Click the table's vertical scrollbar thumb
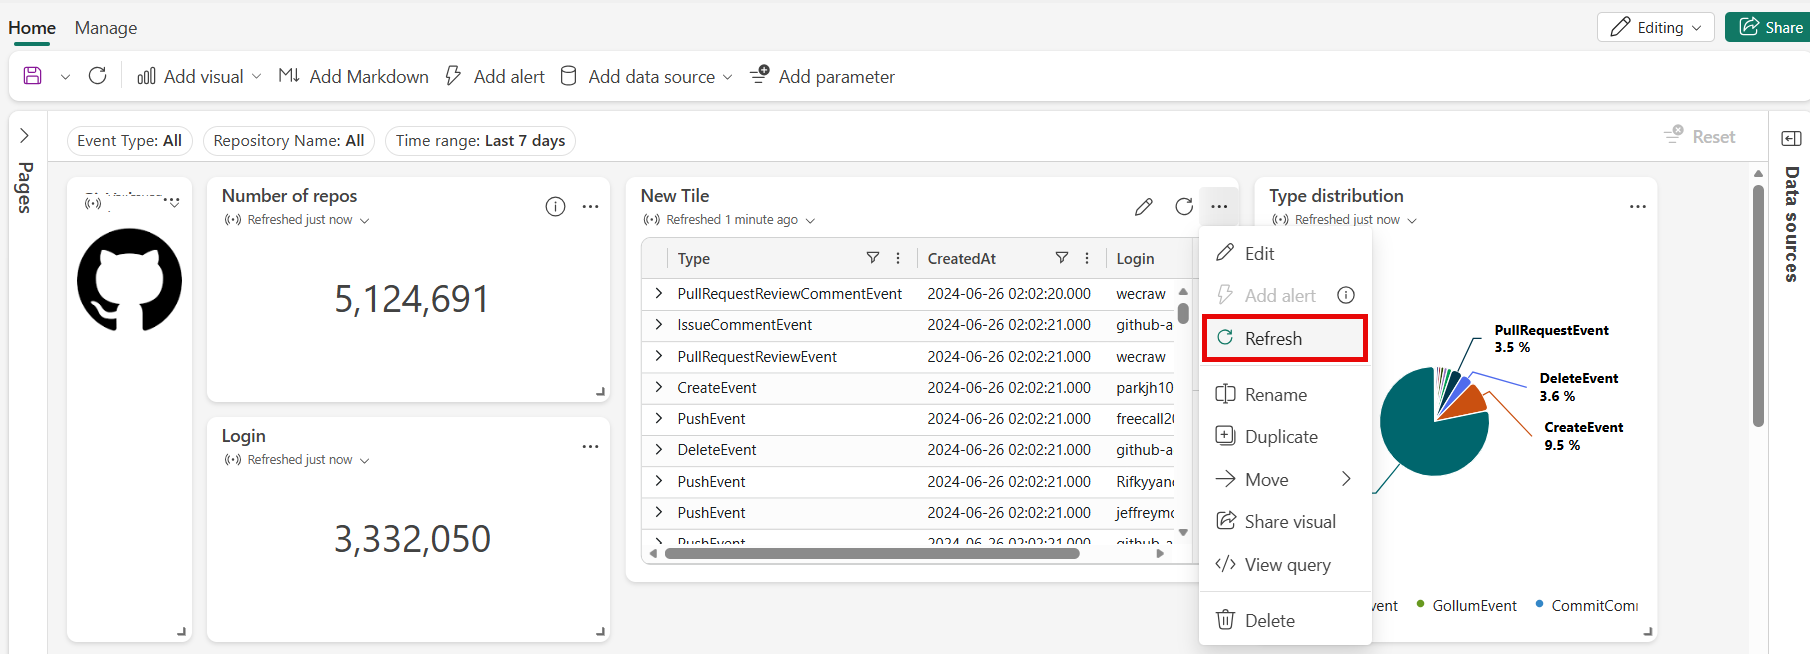Screen dimensions: 1810x654 (1183, 313)
